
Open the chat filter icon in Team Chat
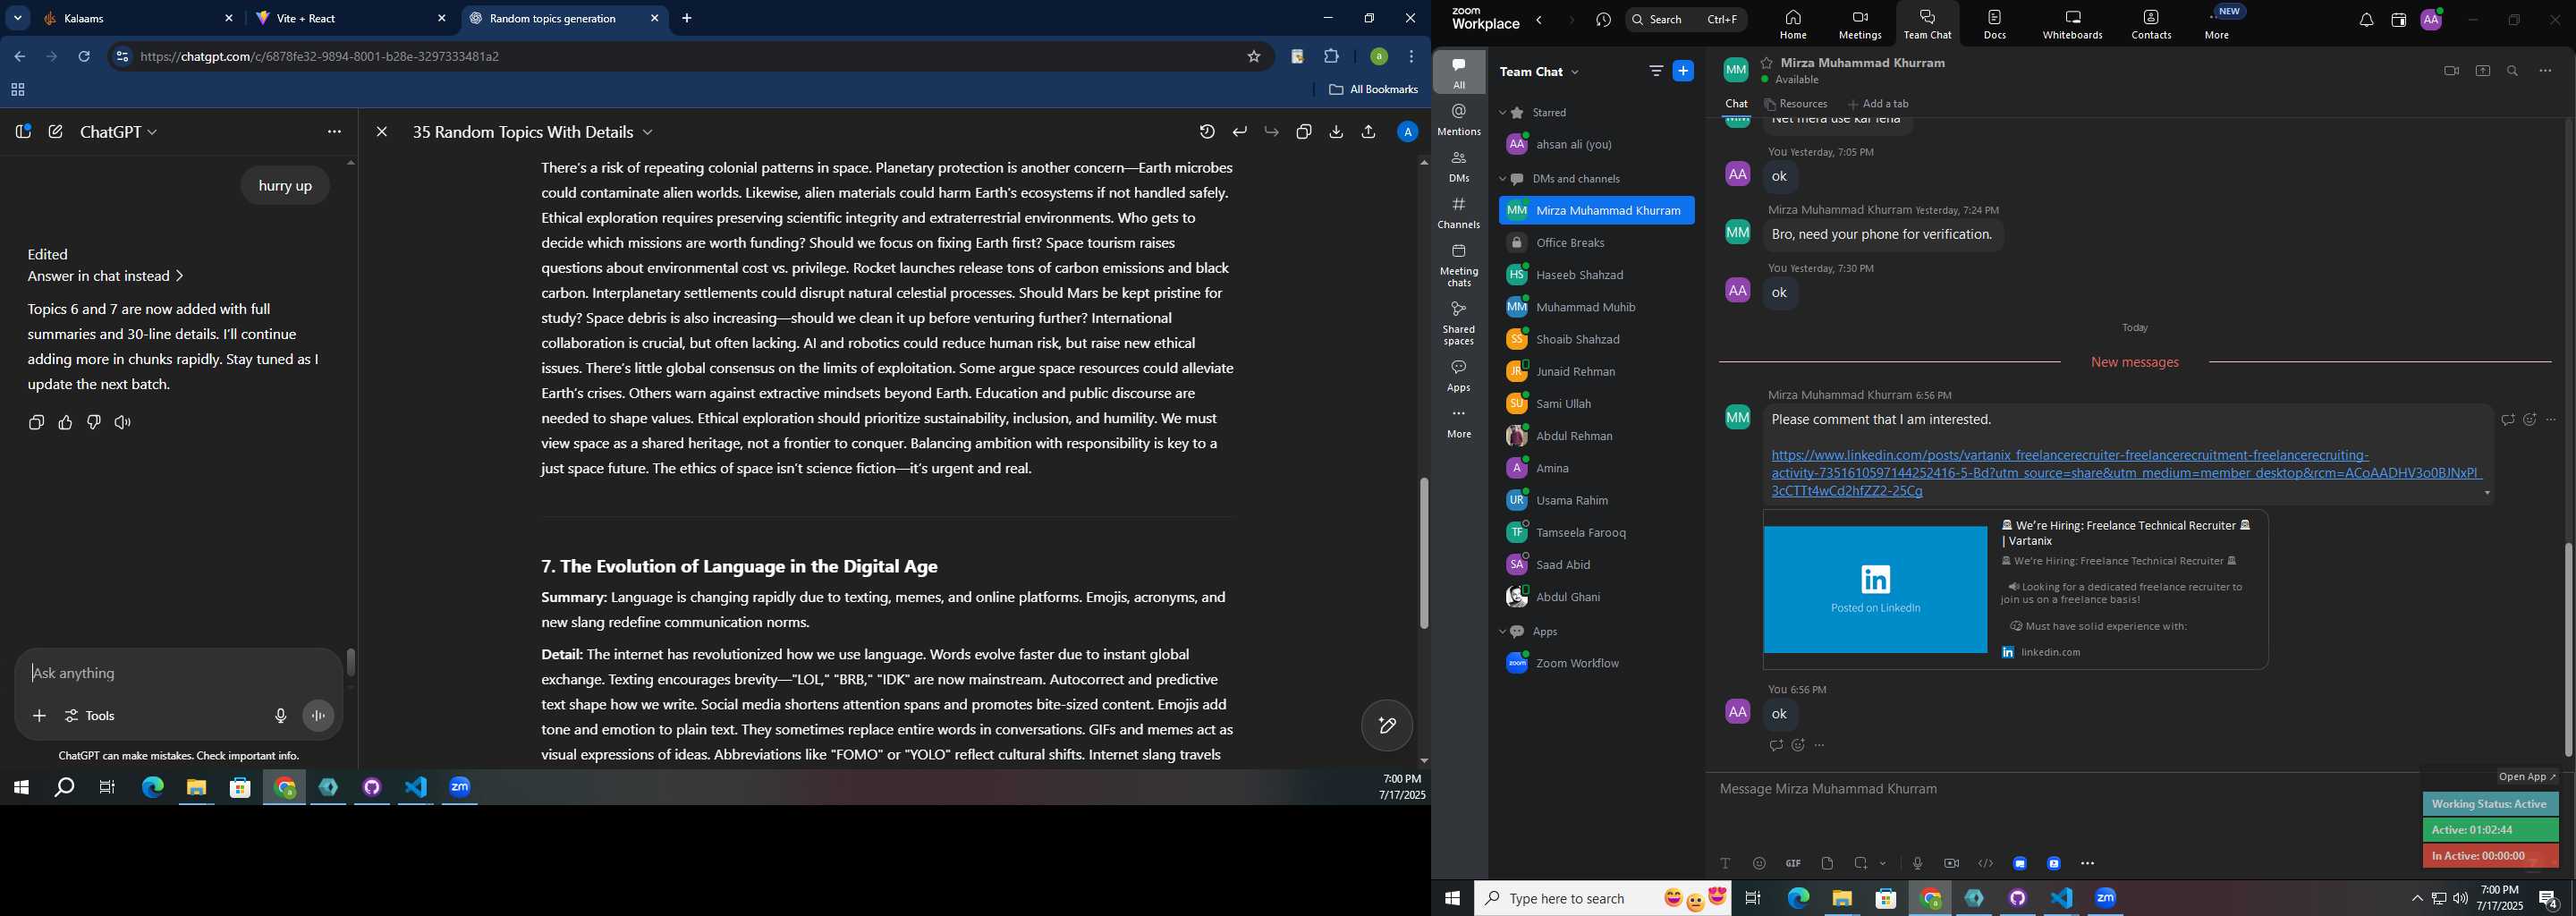(x=1656, y=71)
